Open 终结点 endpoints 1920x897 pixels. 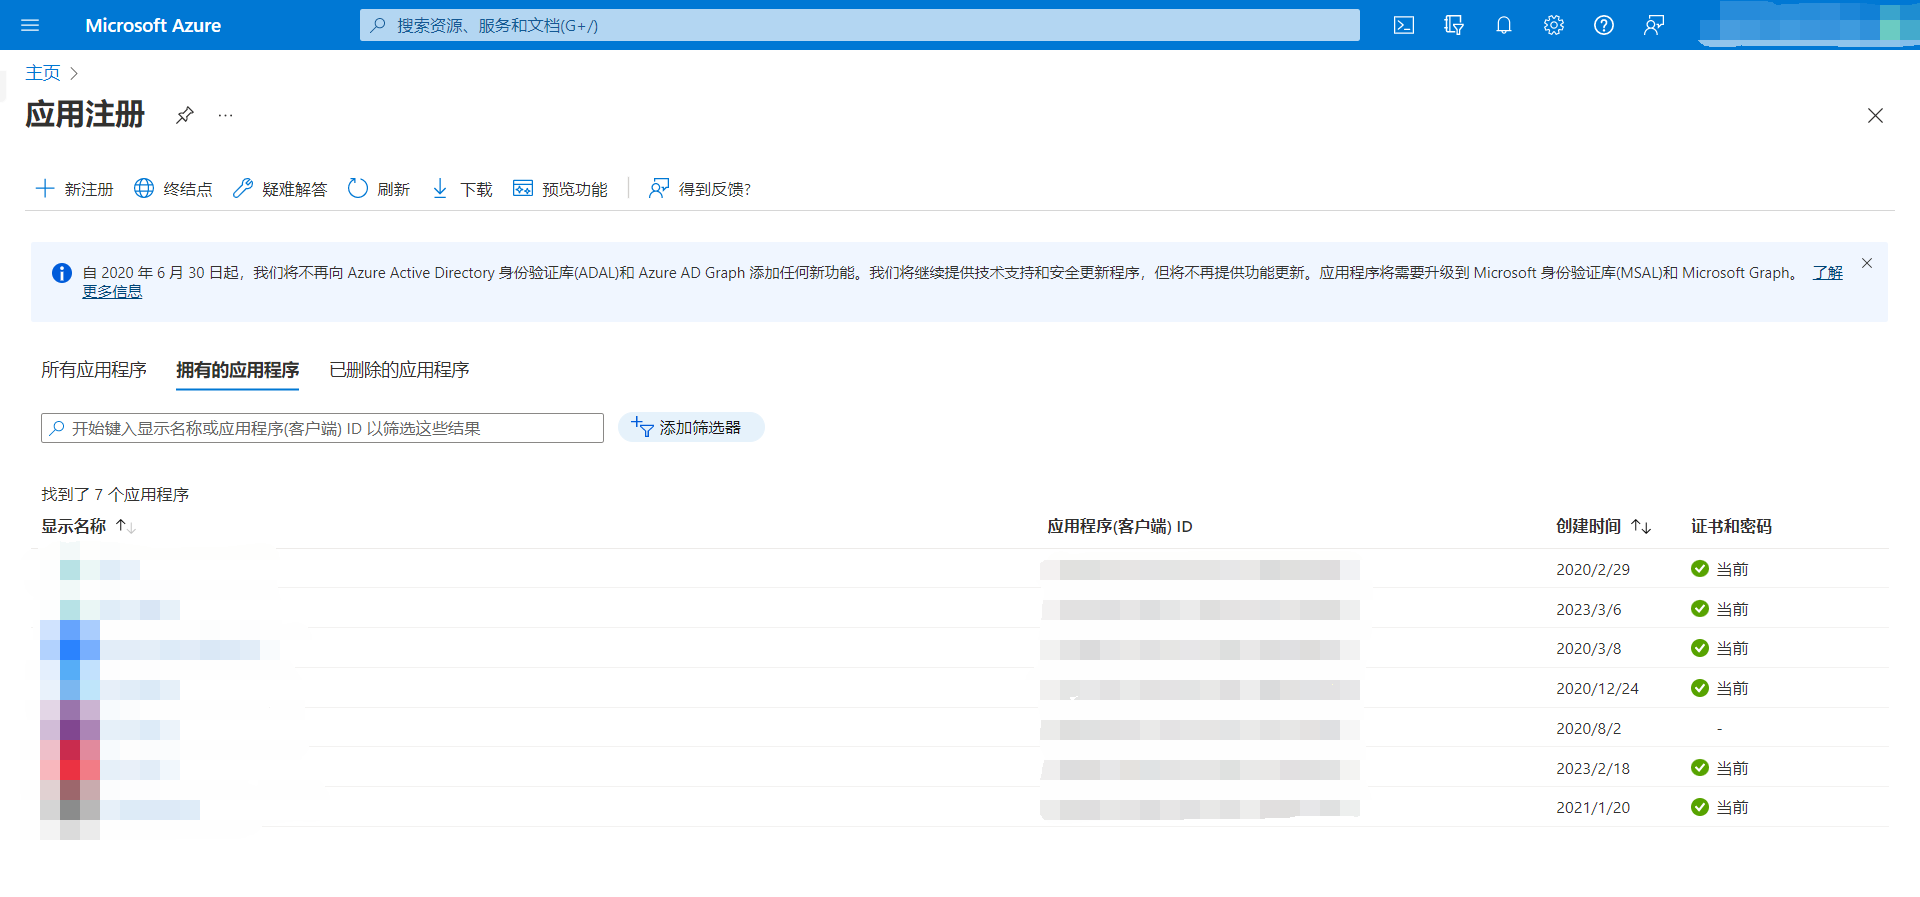173,189
